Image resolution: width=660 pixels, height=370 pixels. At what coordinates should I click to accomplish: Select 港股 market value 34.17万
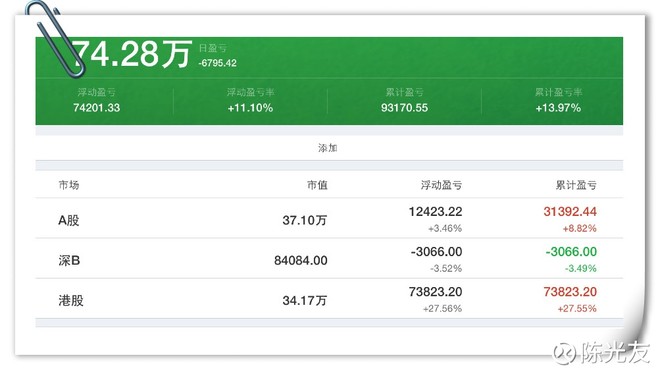(305, 301)
